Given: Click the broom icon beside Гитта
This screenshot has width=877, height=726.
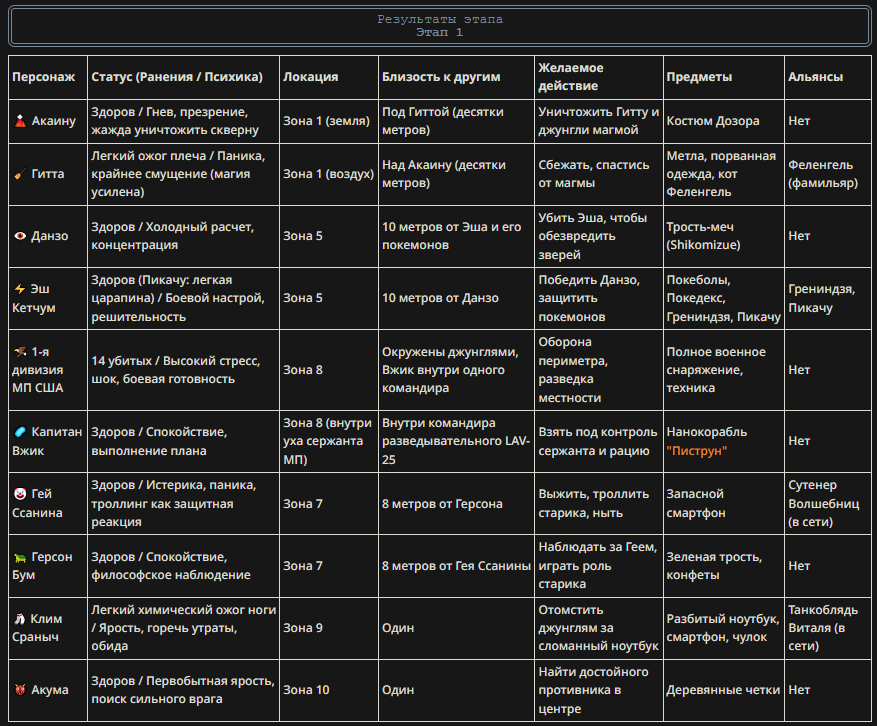Looking at the screenshot, I should click(x=20, y=174).
